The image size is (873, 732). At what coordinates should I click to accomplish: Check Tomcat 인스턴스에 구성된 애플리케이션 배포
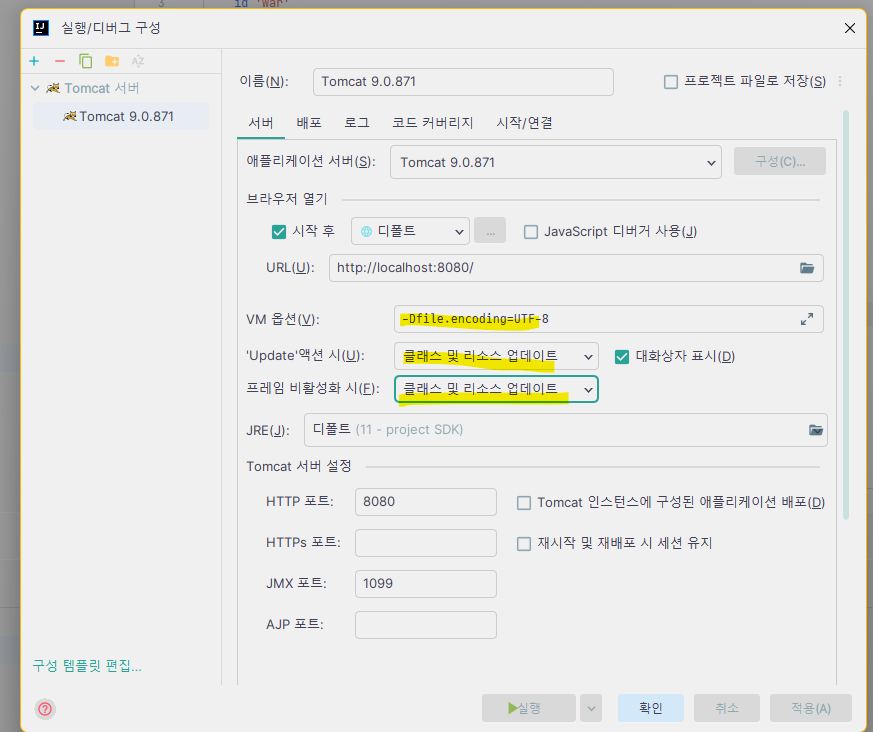click(524, 503)
